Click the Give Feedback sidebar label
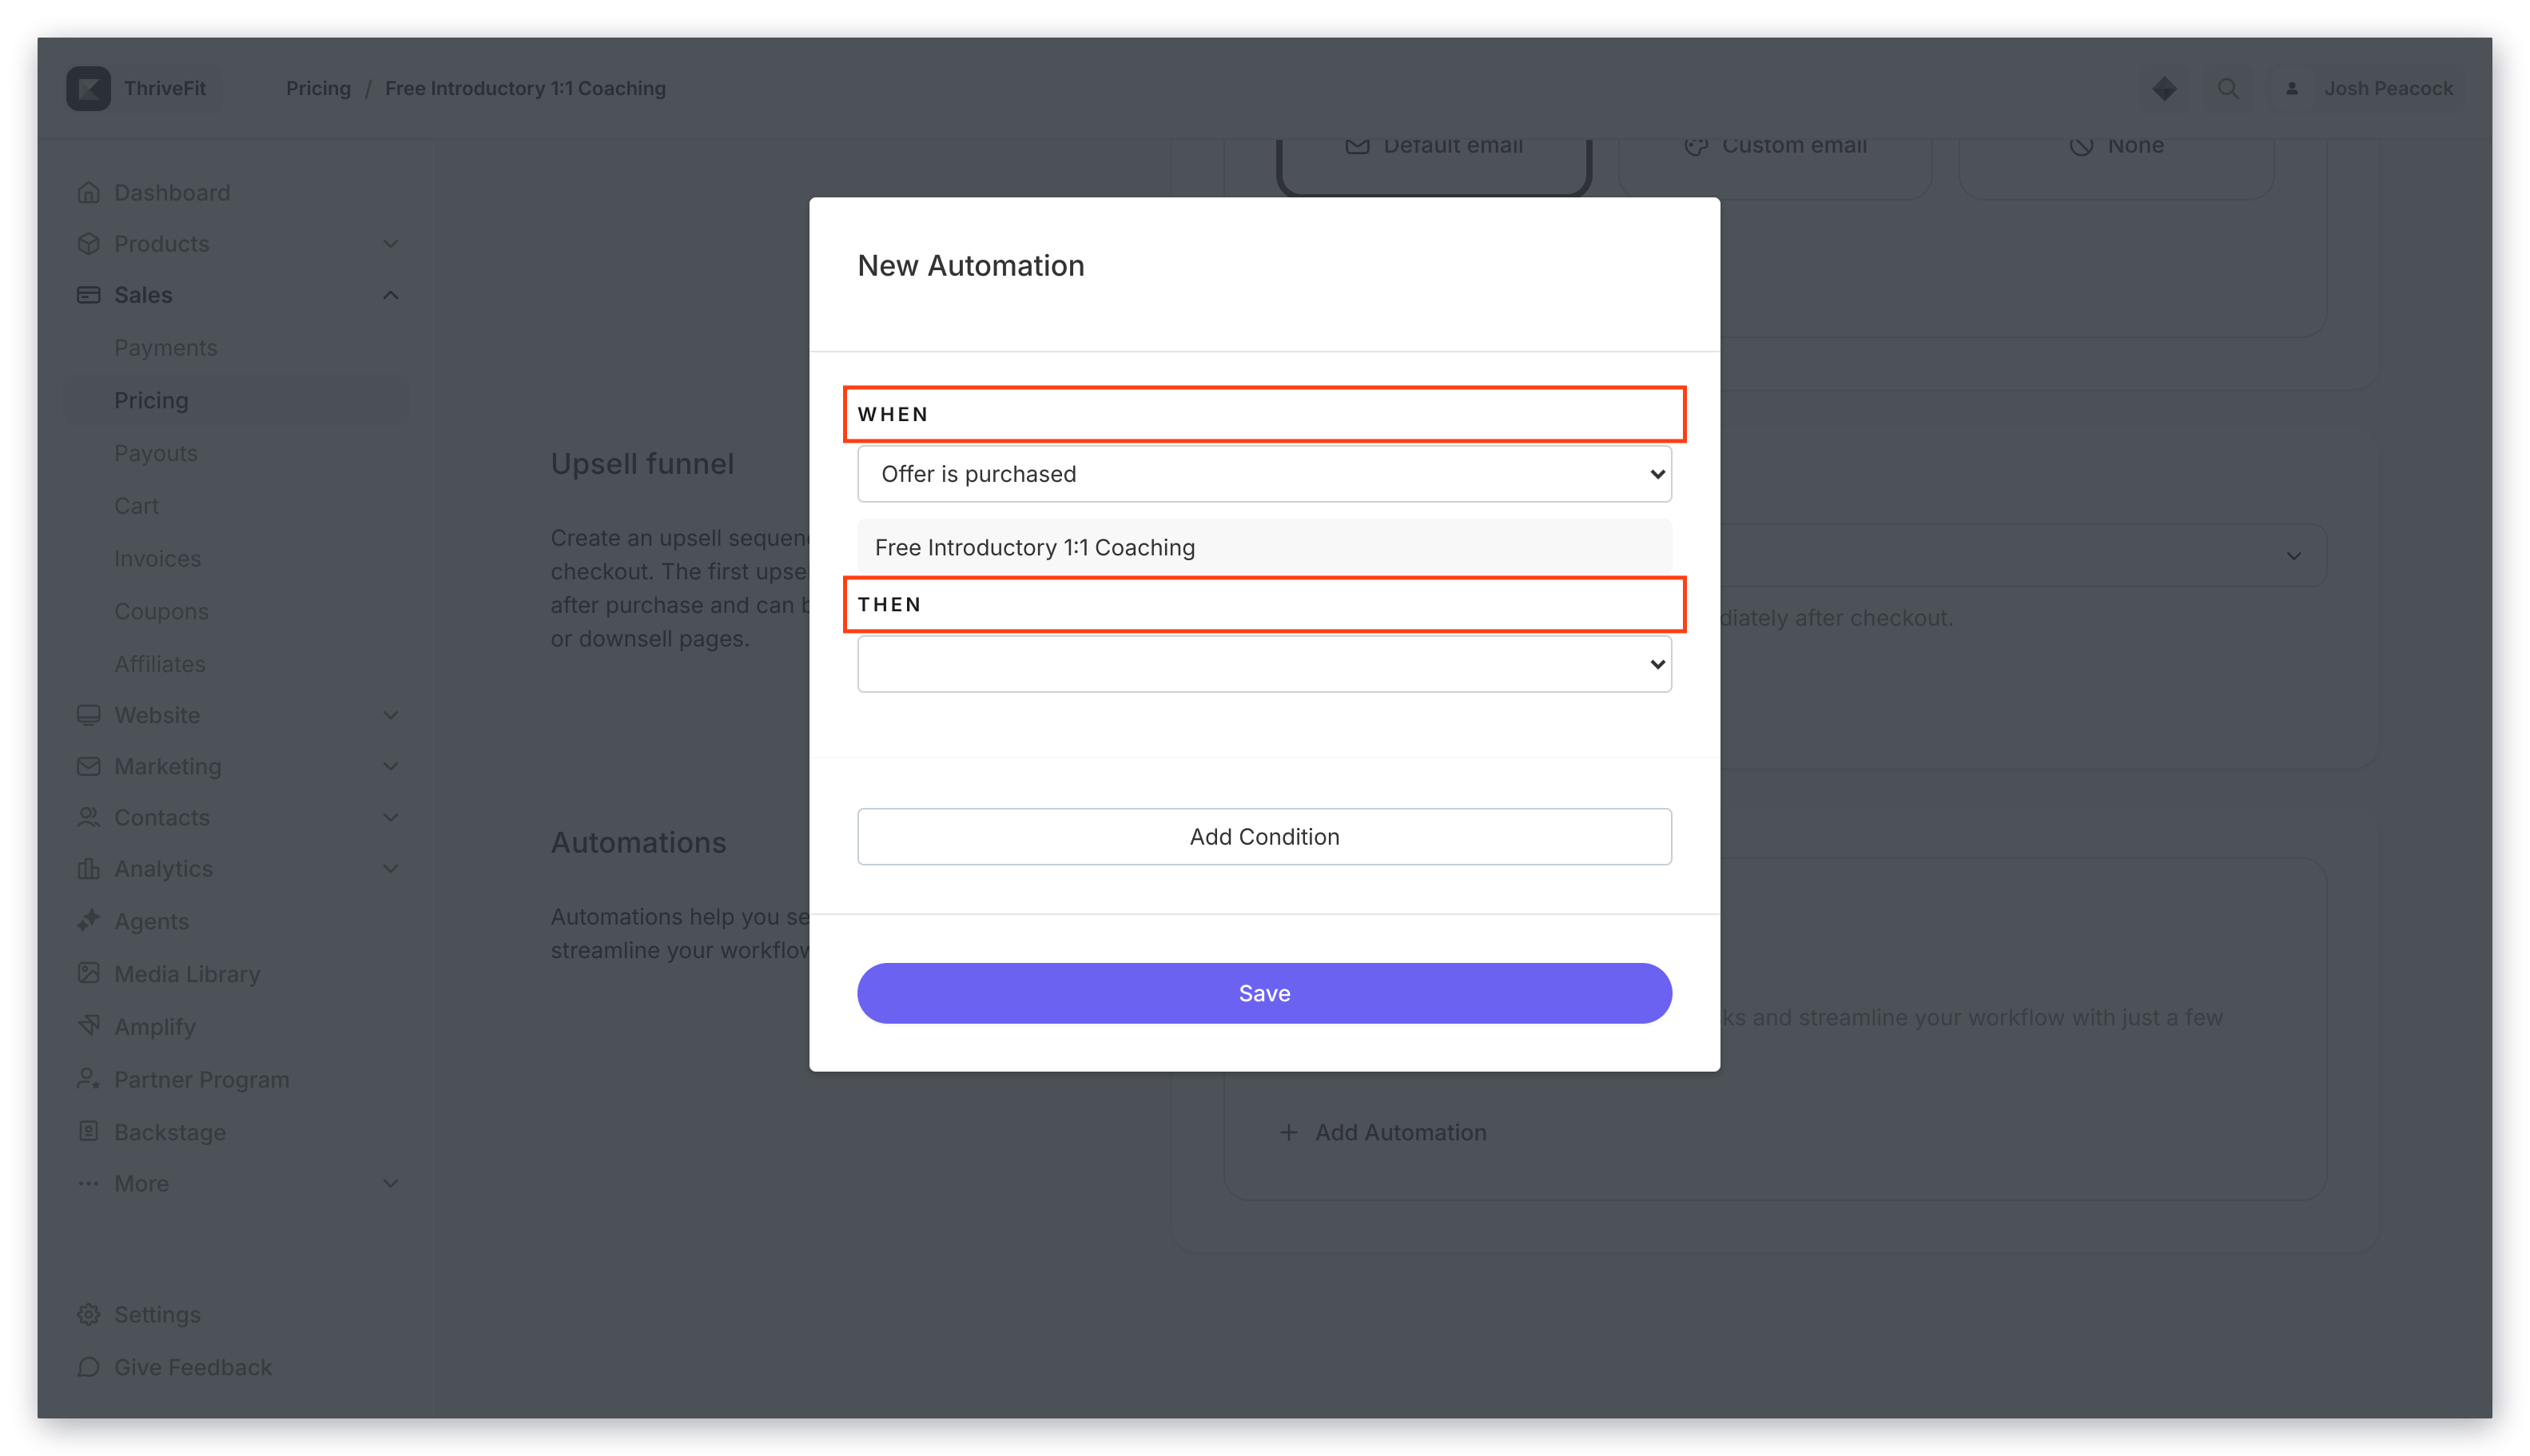This screenshot has height=1456, width=2530. tap(192, 1366)
